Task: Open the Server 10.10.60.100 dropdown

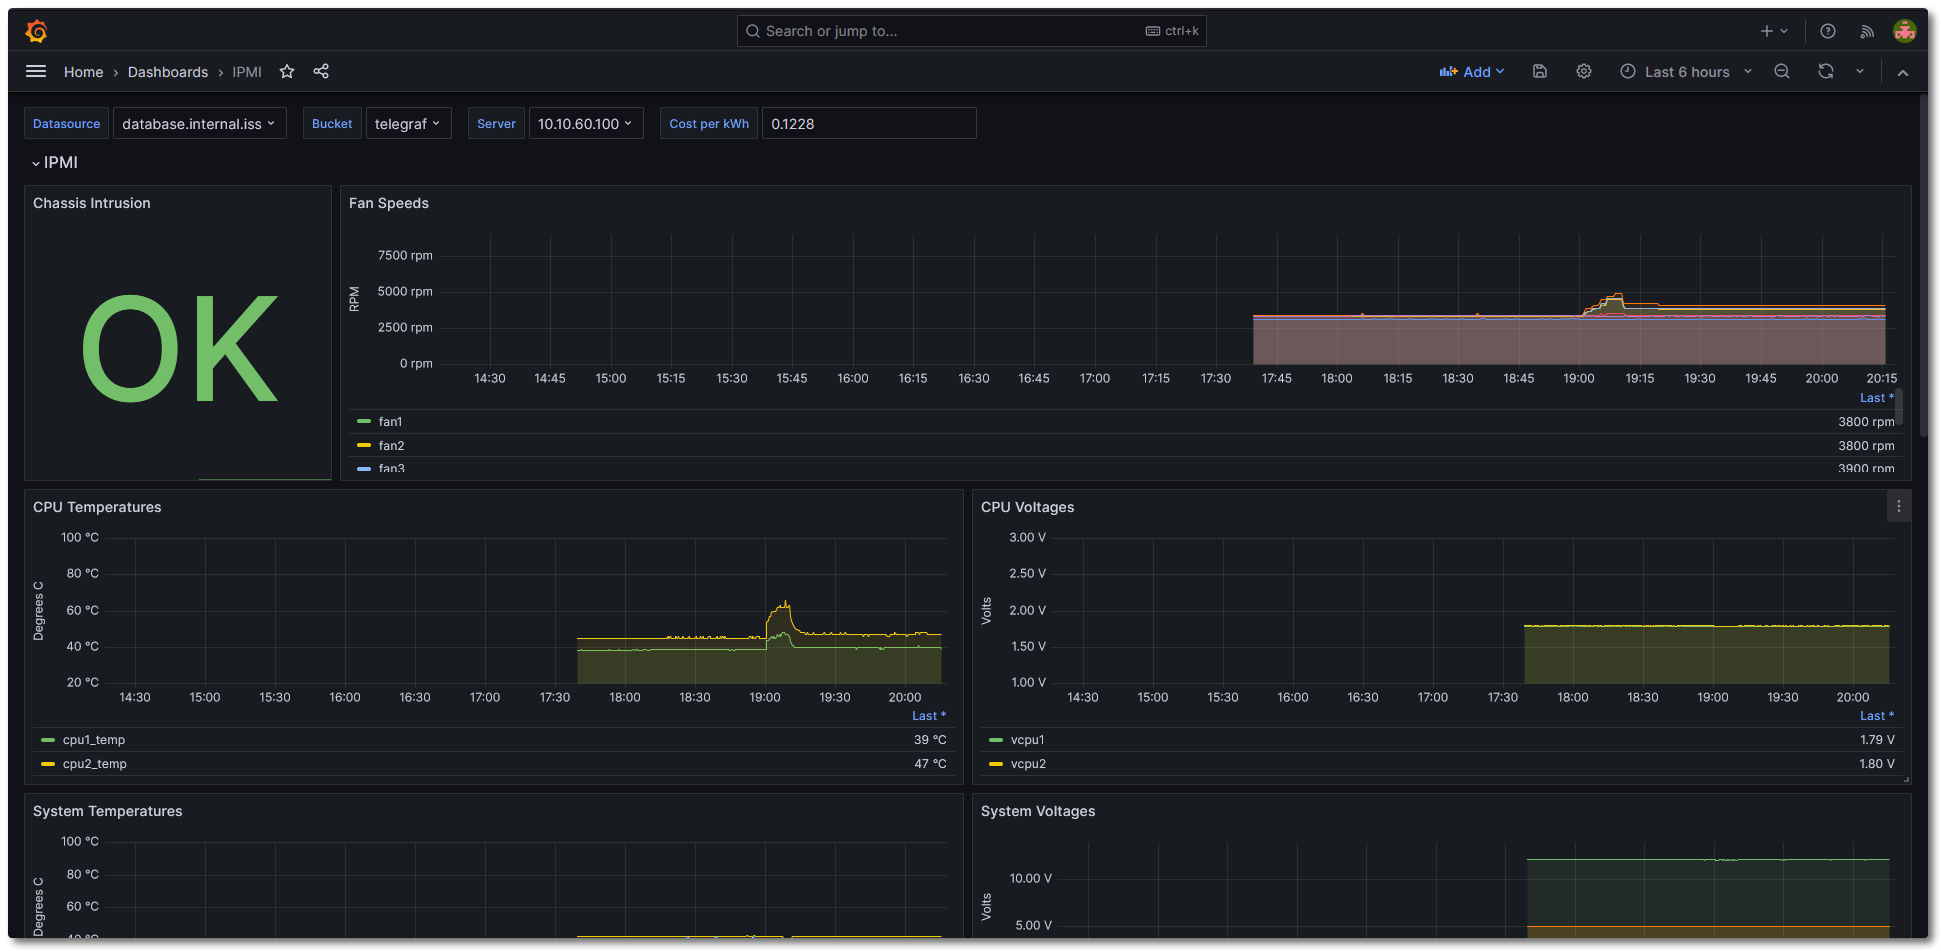Action: click(x=585, y=124)
